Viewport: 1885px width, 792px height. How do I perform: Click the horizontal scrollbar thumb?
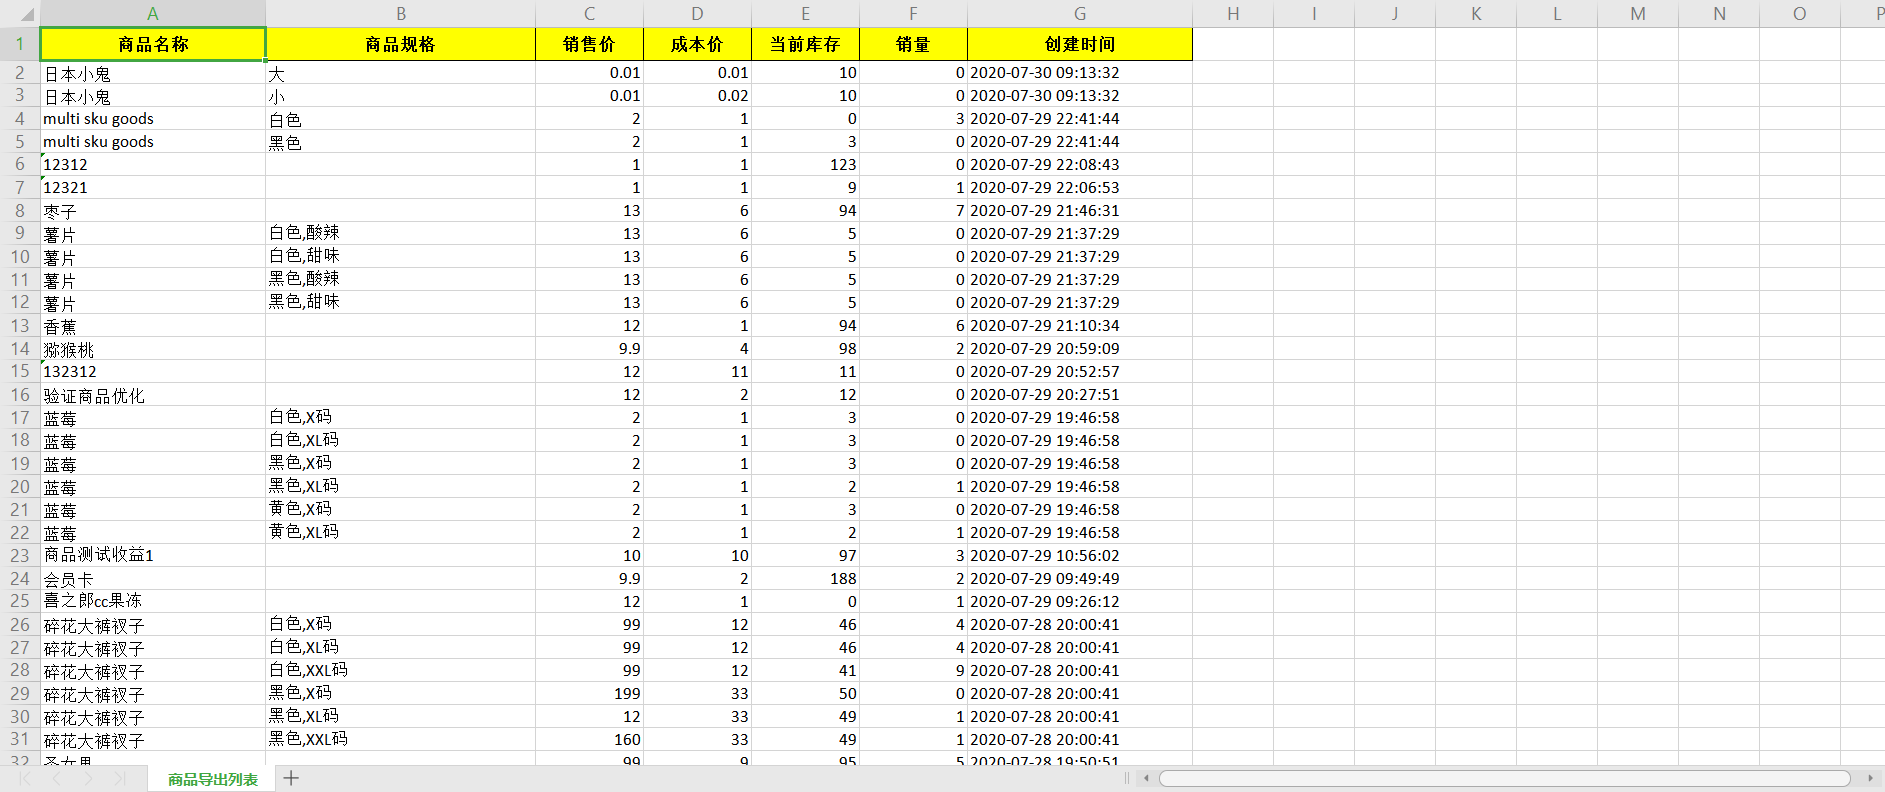[x=1505, y=778]
